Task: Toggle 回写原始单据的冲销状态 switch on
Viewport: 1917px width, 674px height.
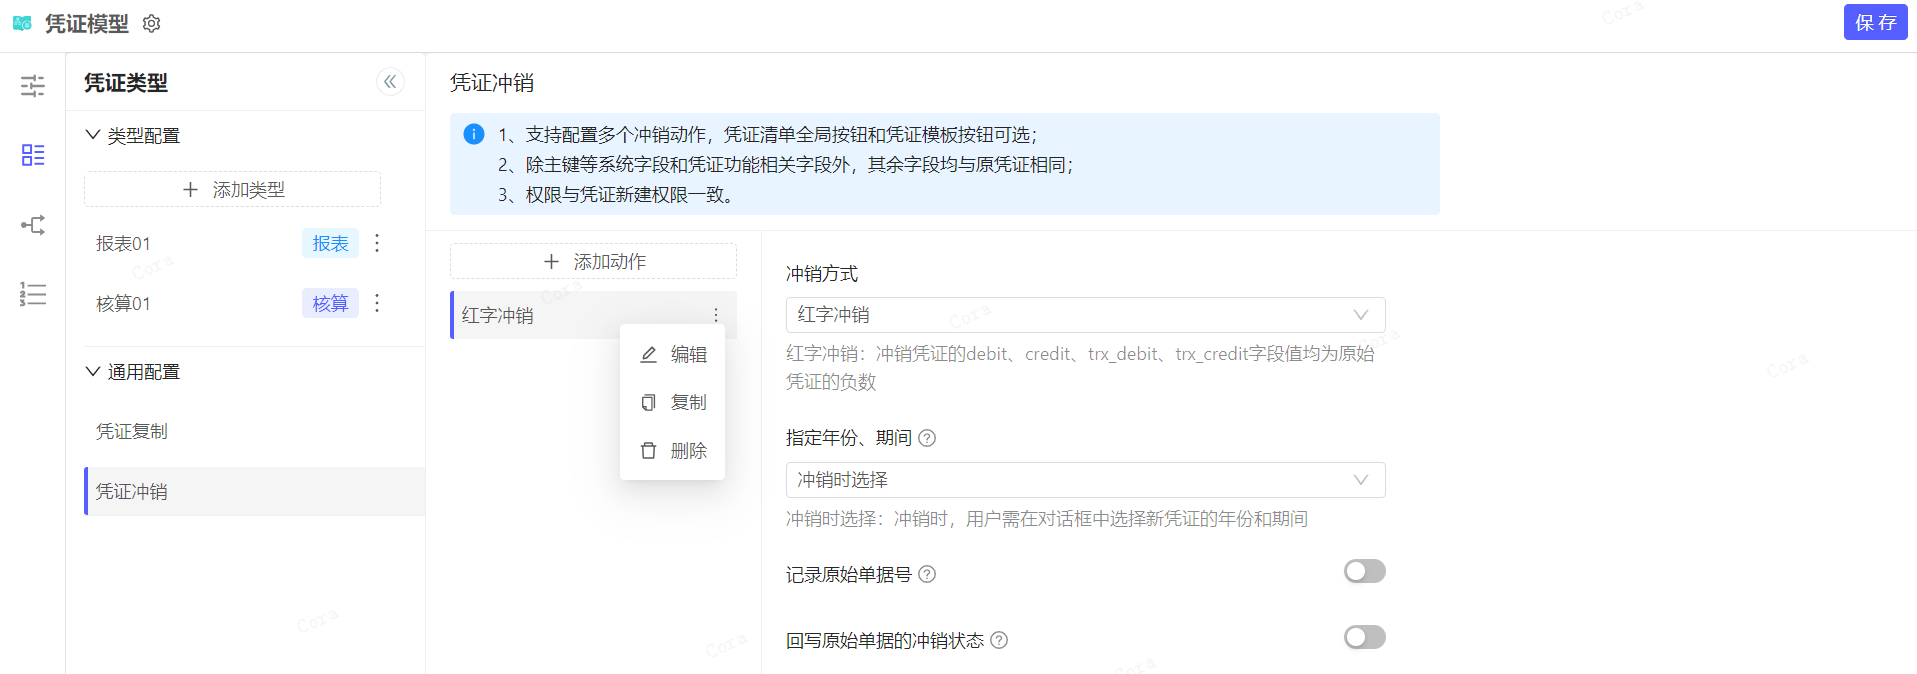Action: pyautogui.click(x=1364, y=637)
